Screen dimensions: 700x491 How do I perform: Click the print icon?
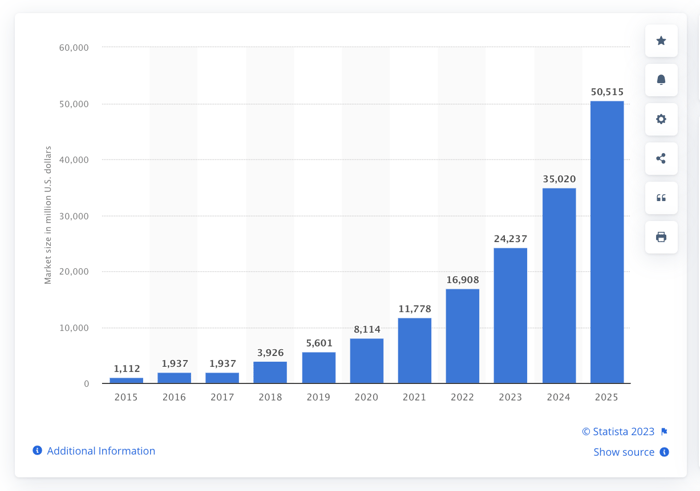point(661,237)
